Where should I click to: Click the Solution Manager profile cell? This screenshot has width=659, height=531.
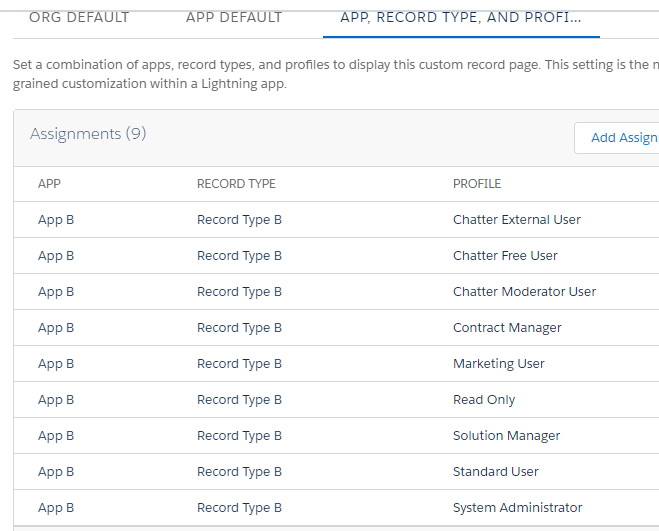pyautogui.click(x=506, y=436)
